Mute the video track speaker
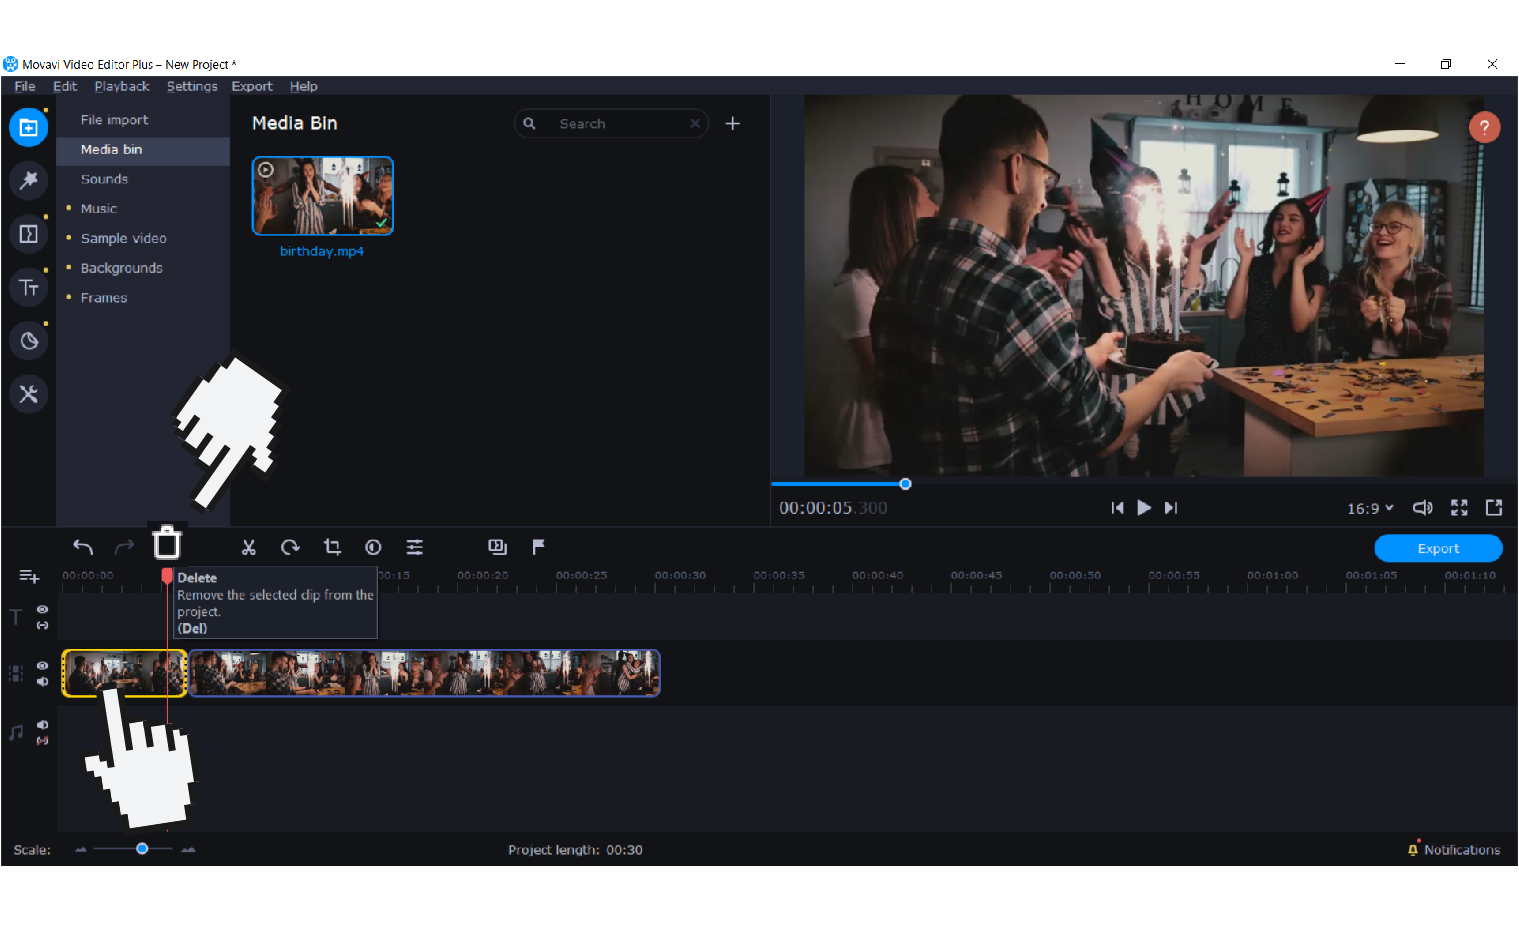 click(x=42, y=682)
